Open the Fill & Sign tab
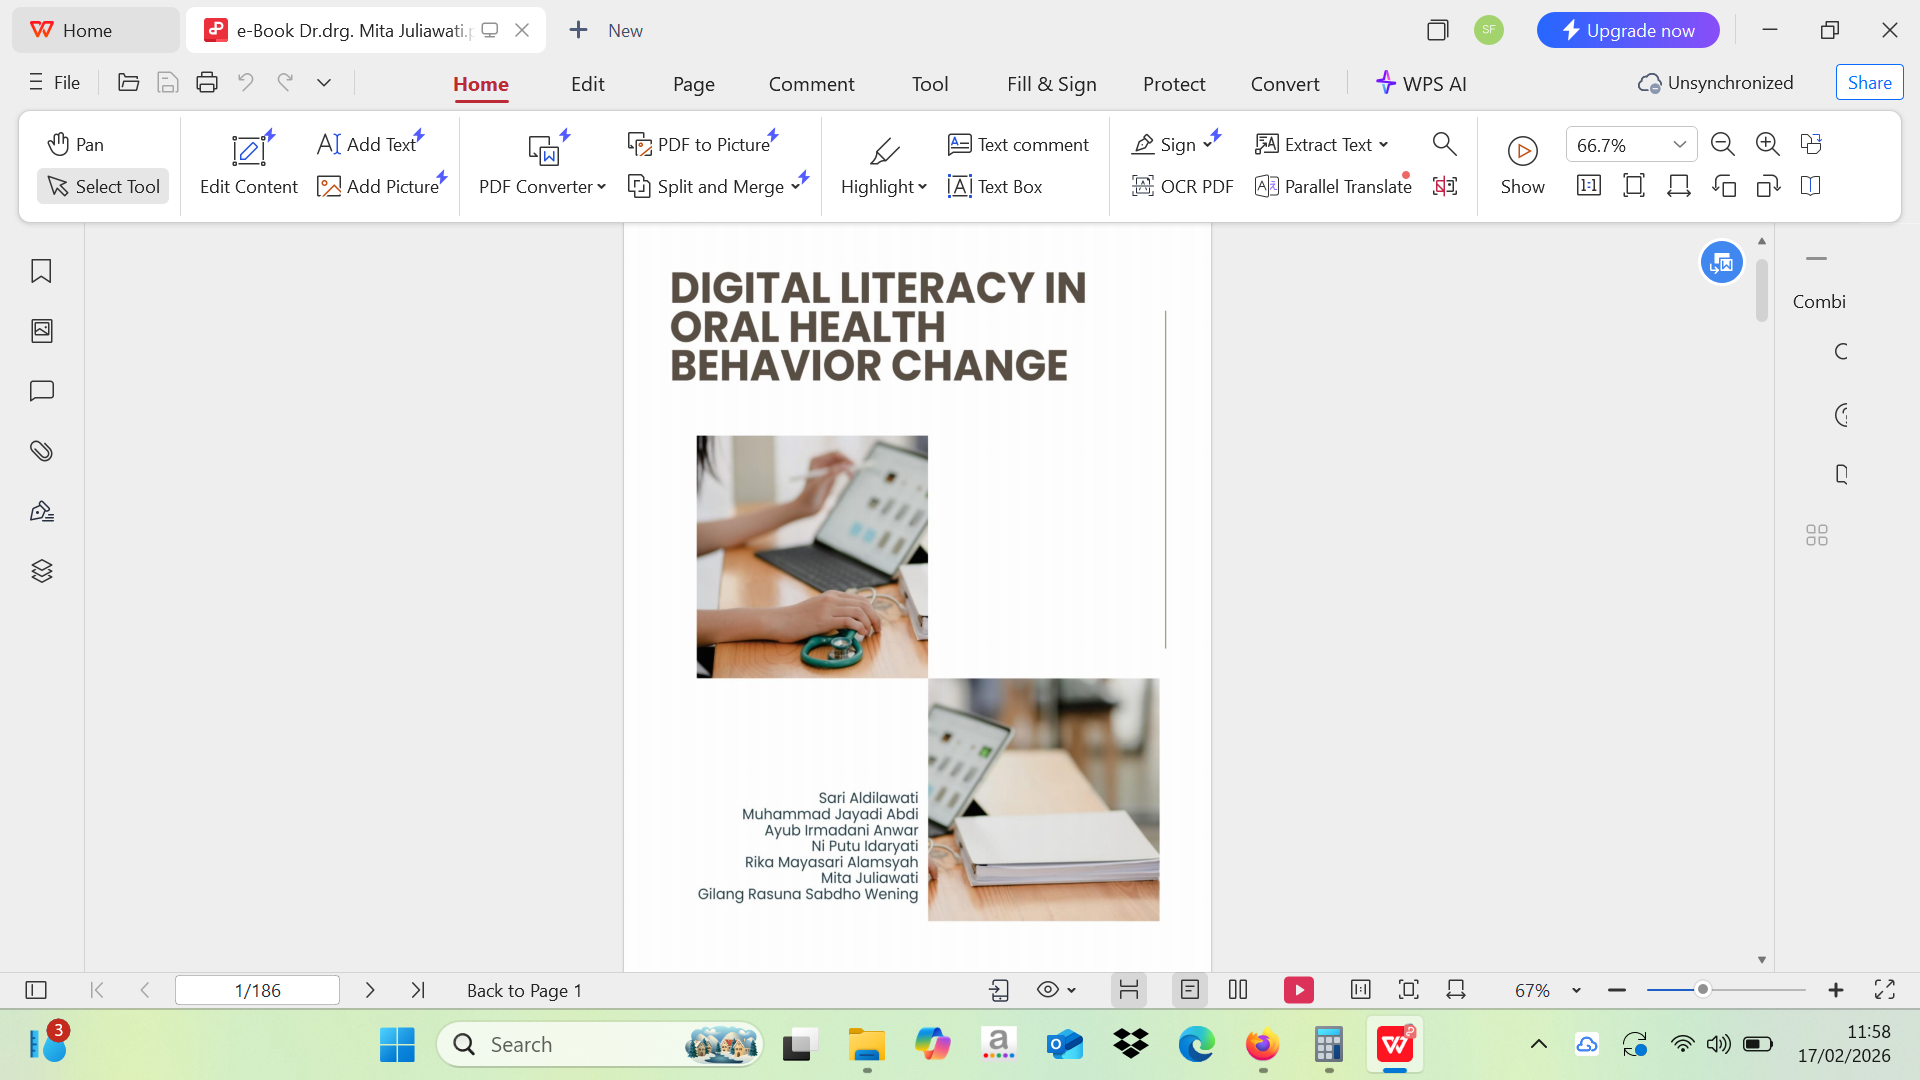Screen dimensions: 1920x1080 tap(1051, 84)
